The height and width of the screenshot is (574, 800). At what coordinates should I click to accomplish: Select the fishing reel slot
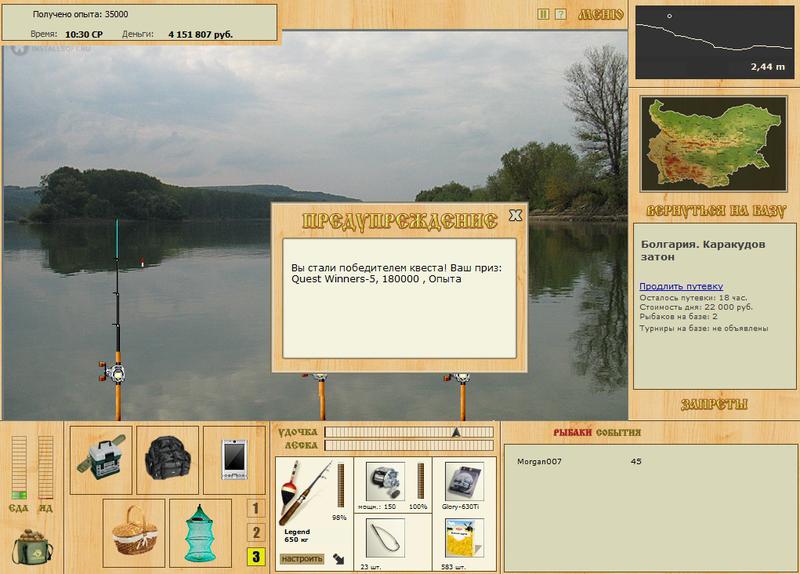386,481
